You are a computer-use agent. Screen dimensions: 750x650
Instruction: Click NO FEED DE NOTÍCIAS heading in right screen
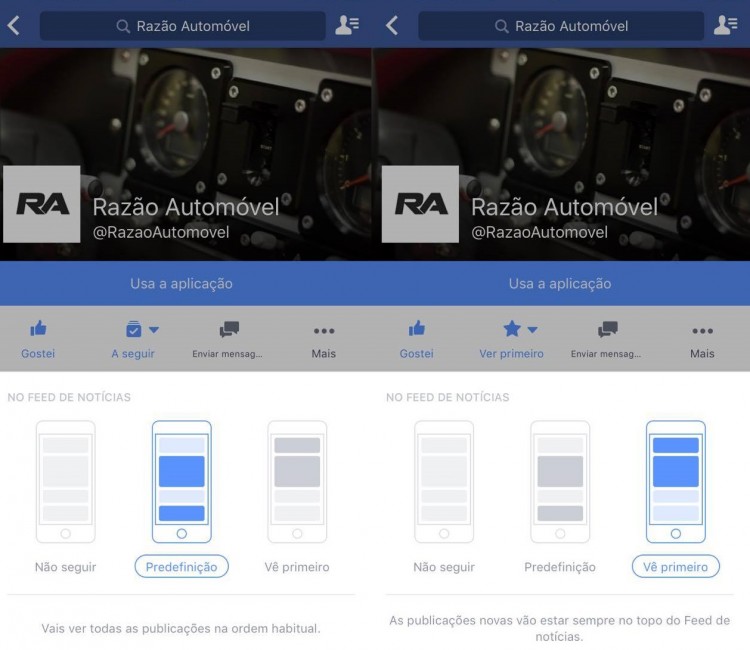point(447,397)
